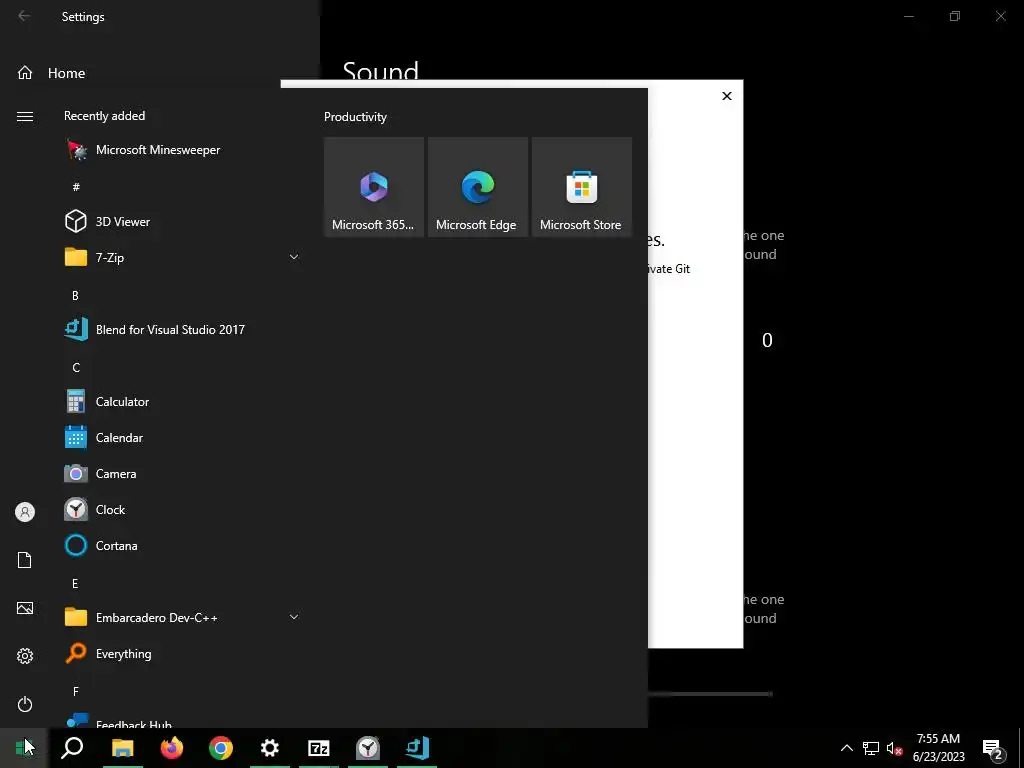Jump to letter C section header
Image resolution: width=1024 pixels, height=768 pixels.
click(x=76, y=367)
